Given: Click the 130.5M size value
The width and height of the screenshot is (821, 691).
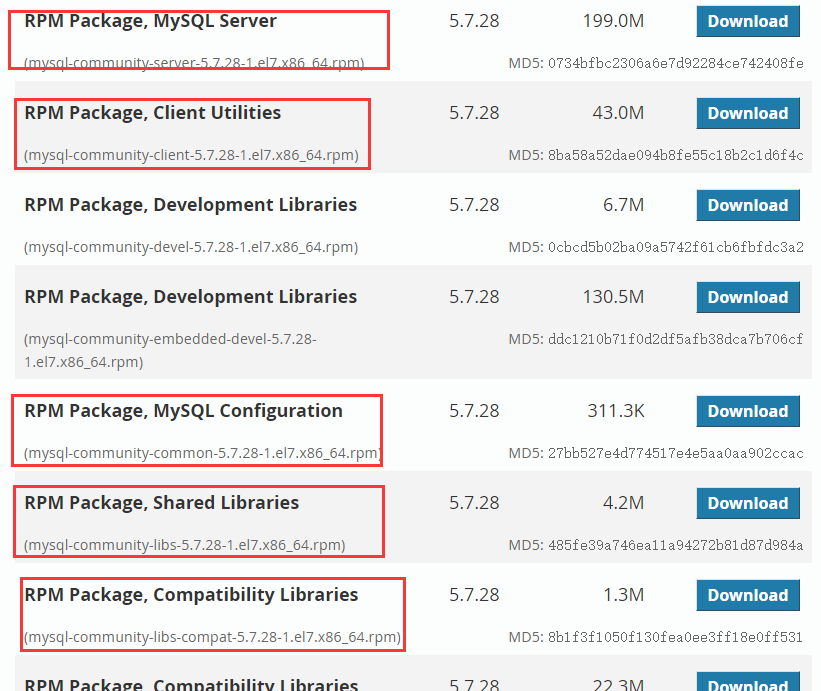Looking at the screenshot, I should click(x=613, y=297).
